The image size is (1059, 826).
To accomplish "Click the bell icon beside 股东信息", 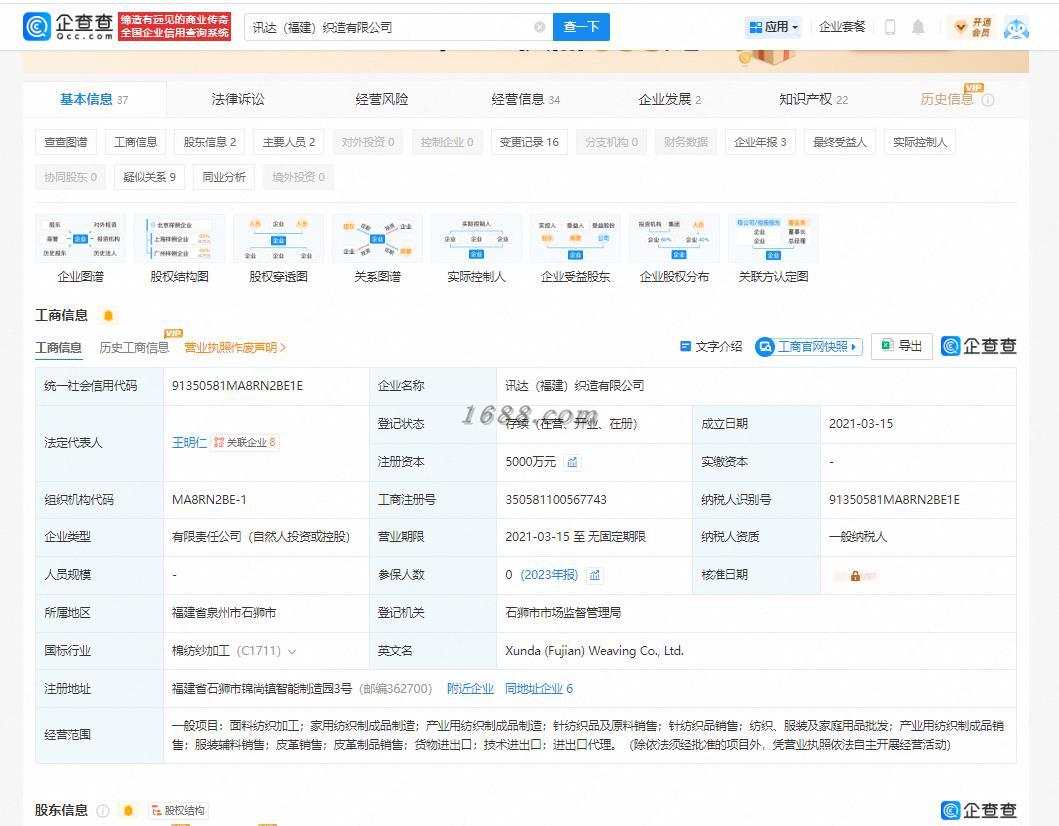I will (x=128, y=810).
